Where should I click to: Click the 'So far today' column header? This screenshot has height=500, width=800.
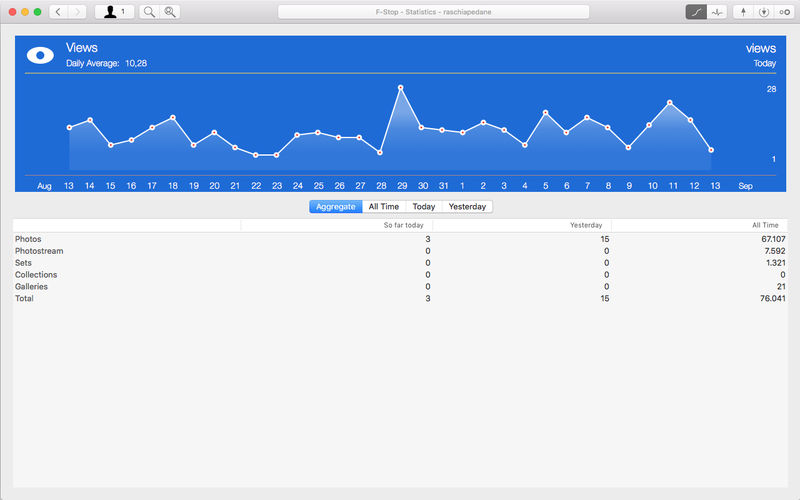click(x=337, y=225)
